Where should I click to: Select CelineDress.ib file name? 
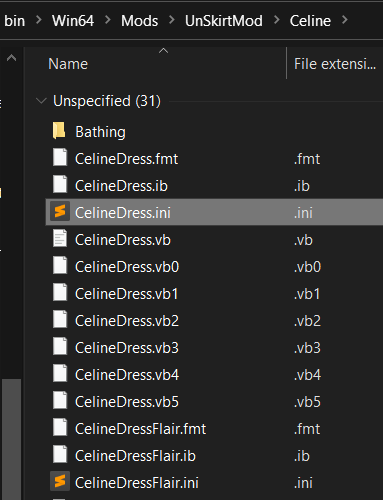coord(121,186)
